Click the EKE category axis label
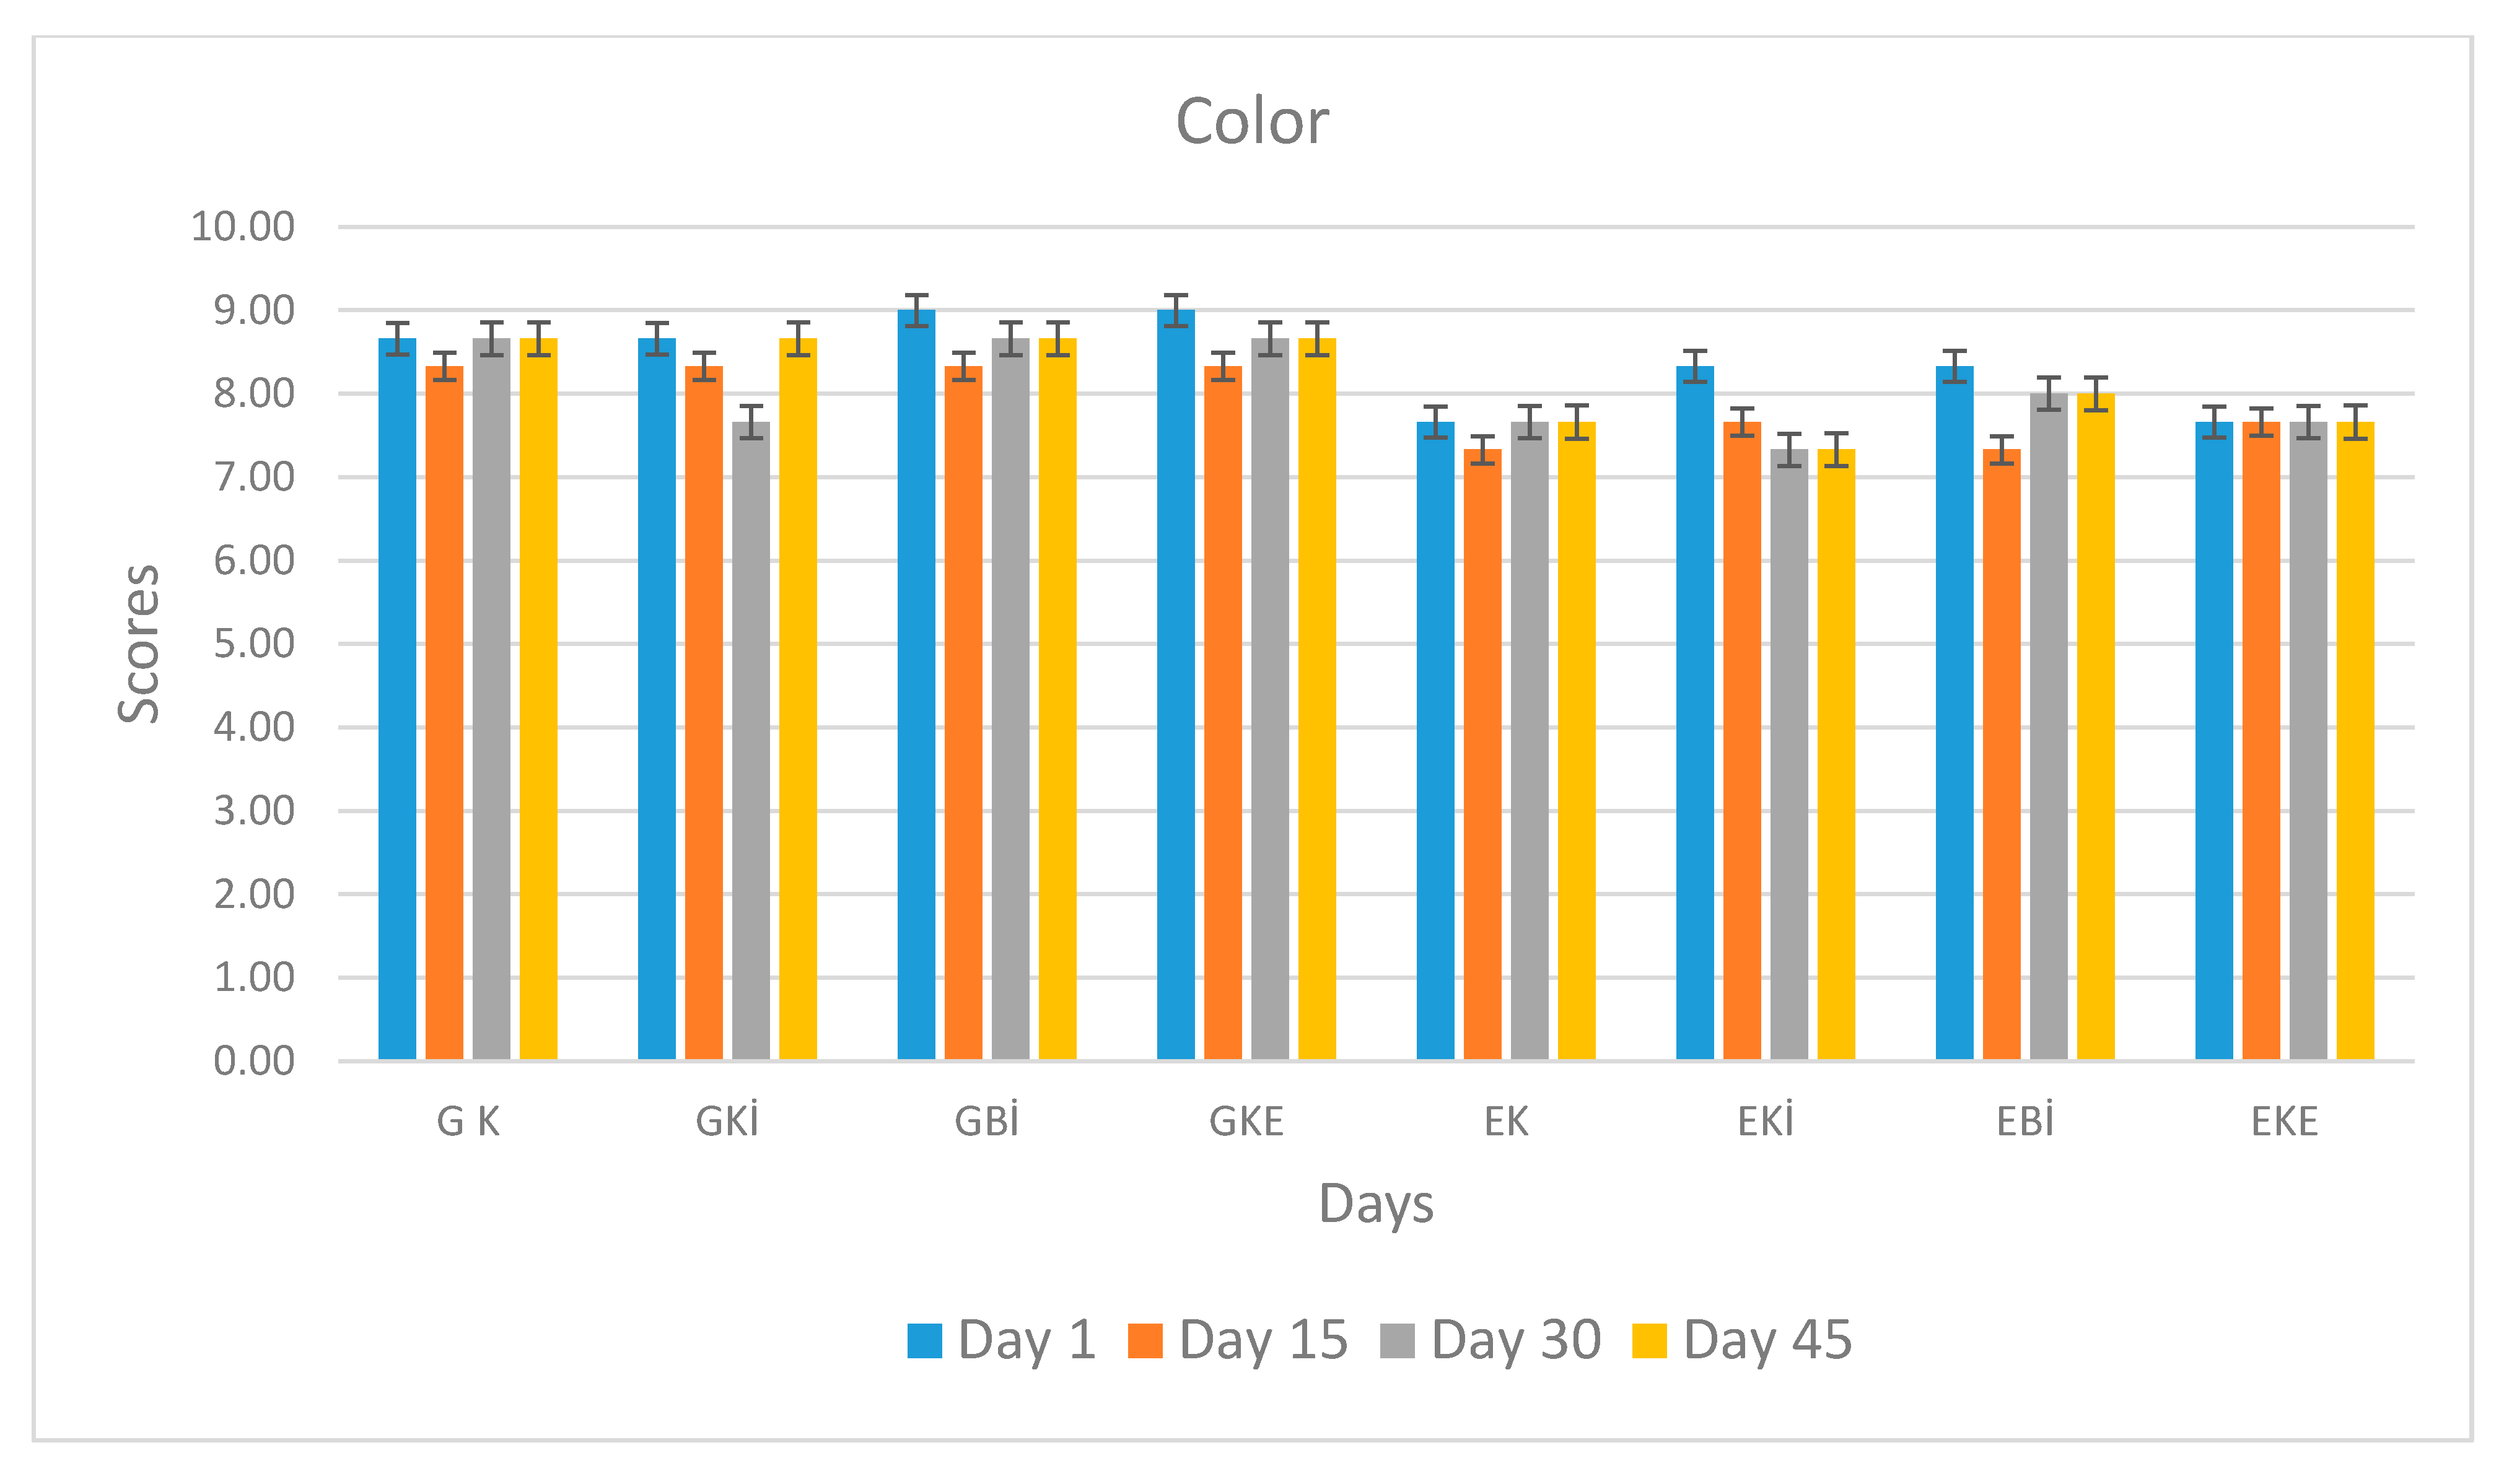2517x1484 pixels. pos(2284,1122)
